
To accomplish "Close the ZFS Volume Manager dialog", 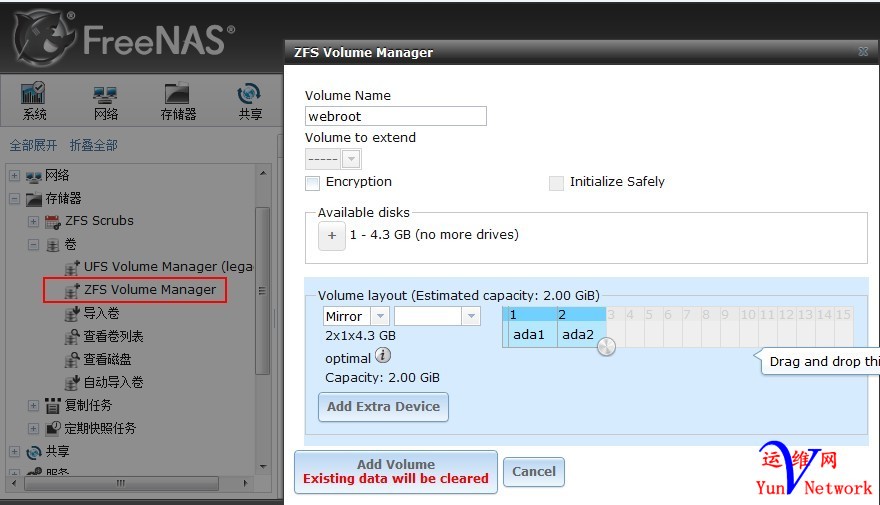I will coord(863,52).
